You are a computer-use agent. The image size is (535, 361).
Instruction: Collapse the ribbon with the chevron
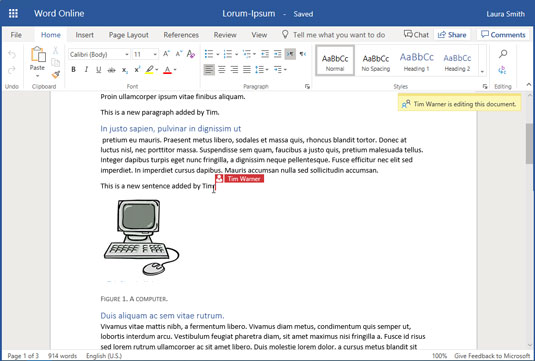pyautogui.click(x=529, y=84)
